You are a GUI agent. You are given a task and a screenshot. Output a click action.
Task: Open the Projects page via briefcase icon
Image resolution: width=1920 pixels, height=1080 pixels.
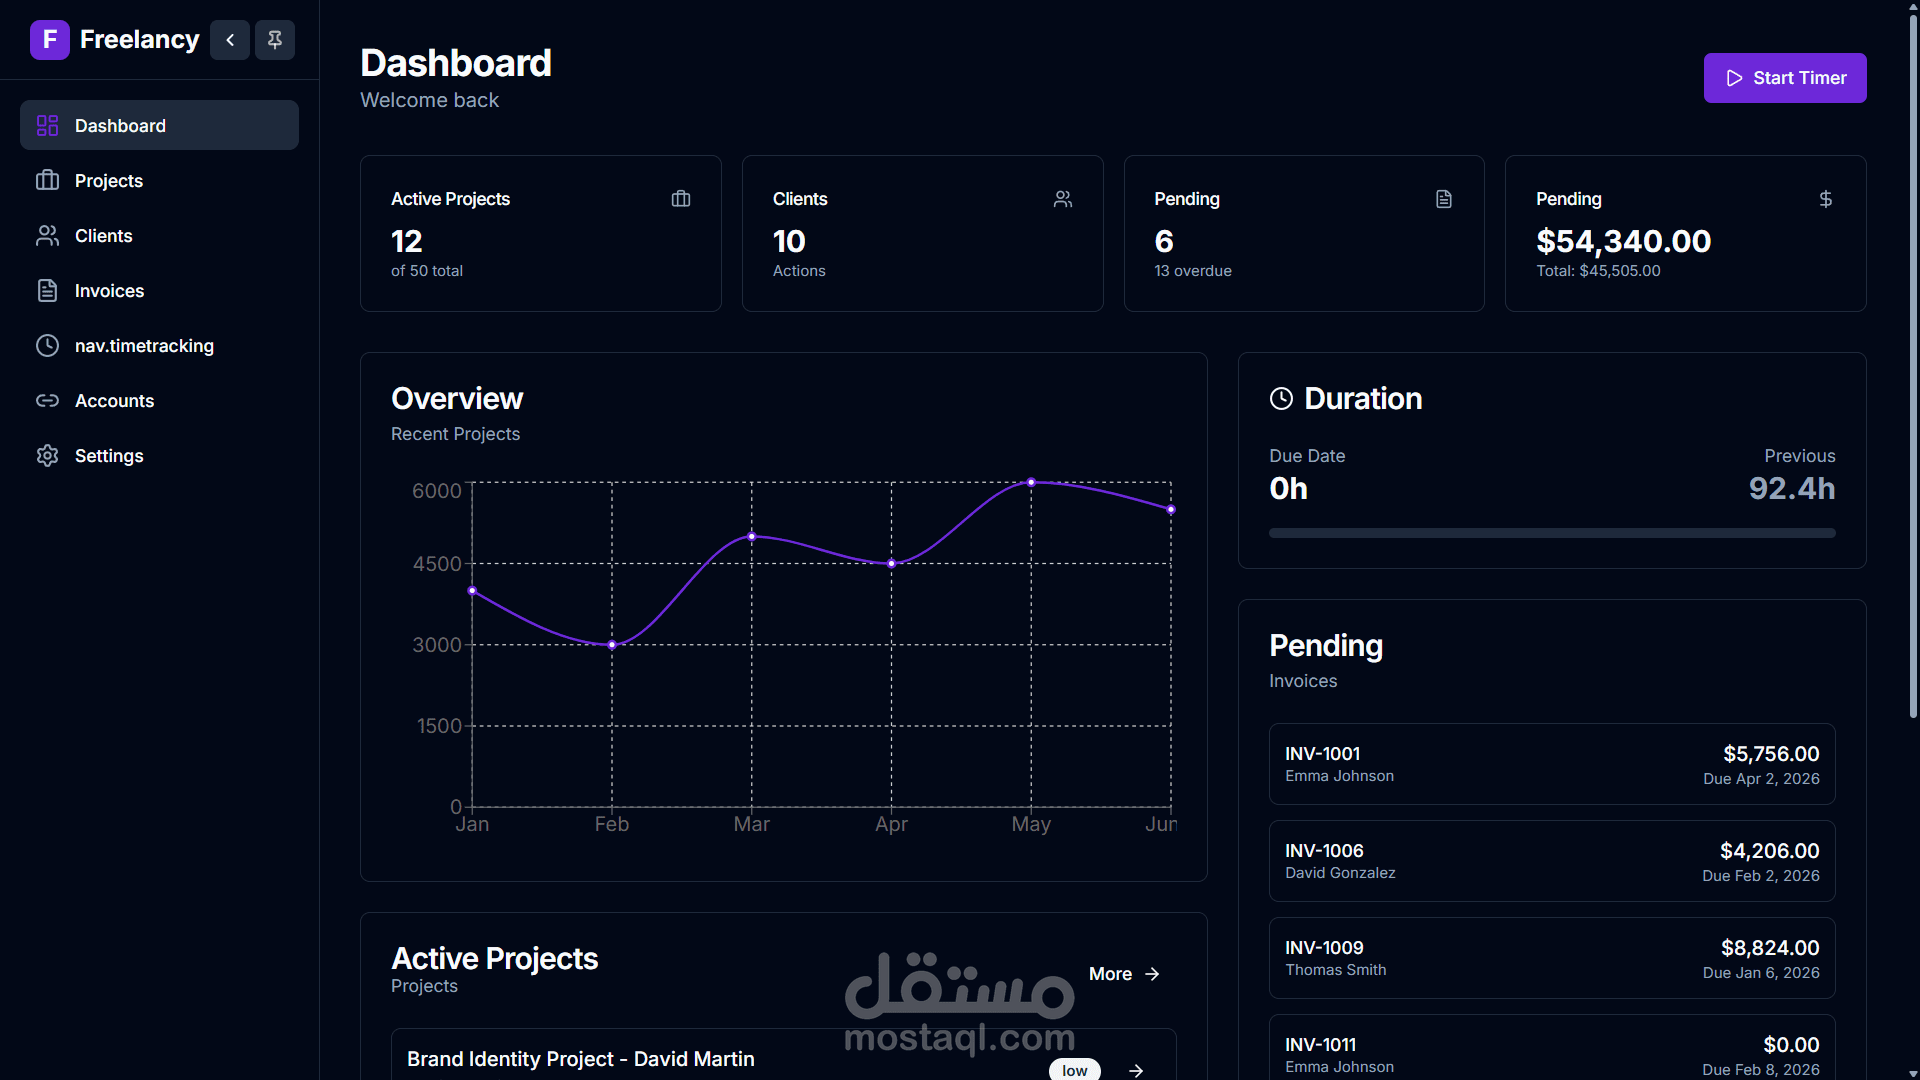click(x=48, y=180)
